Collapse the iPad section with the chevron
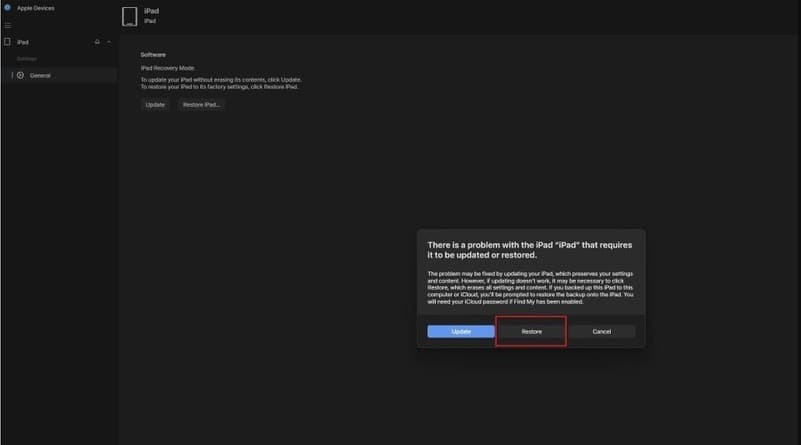The width and height of the screenshot is (801, 445). (x=109, y=42)
